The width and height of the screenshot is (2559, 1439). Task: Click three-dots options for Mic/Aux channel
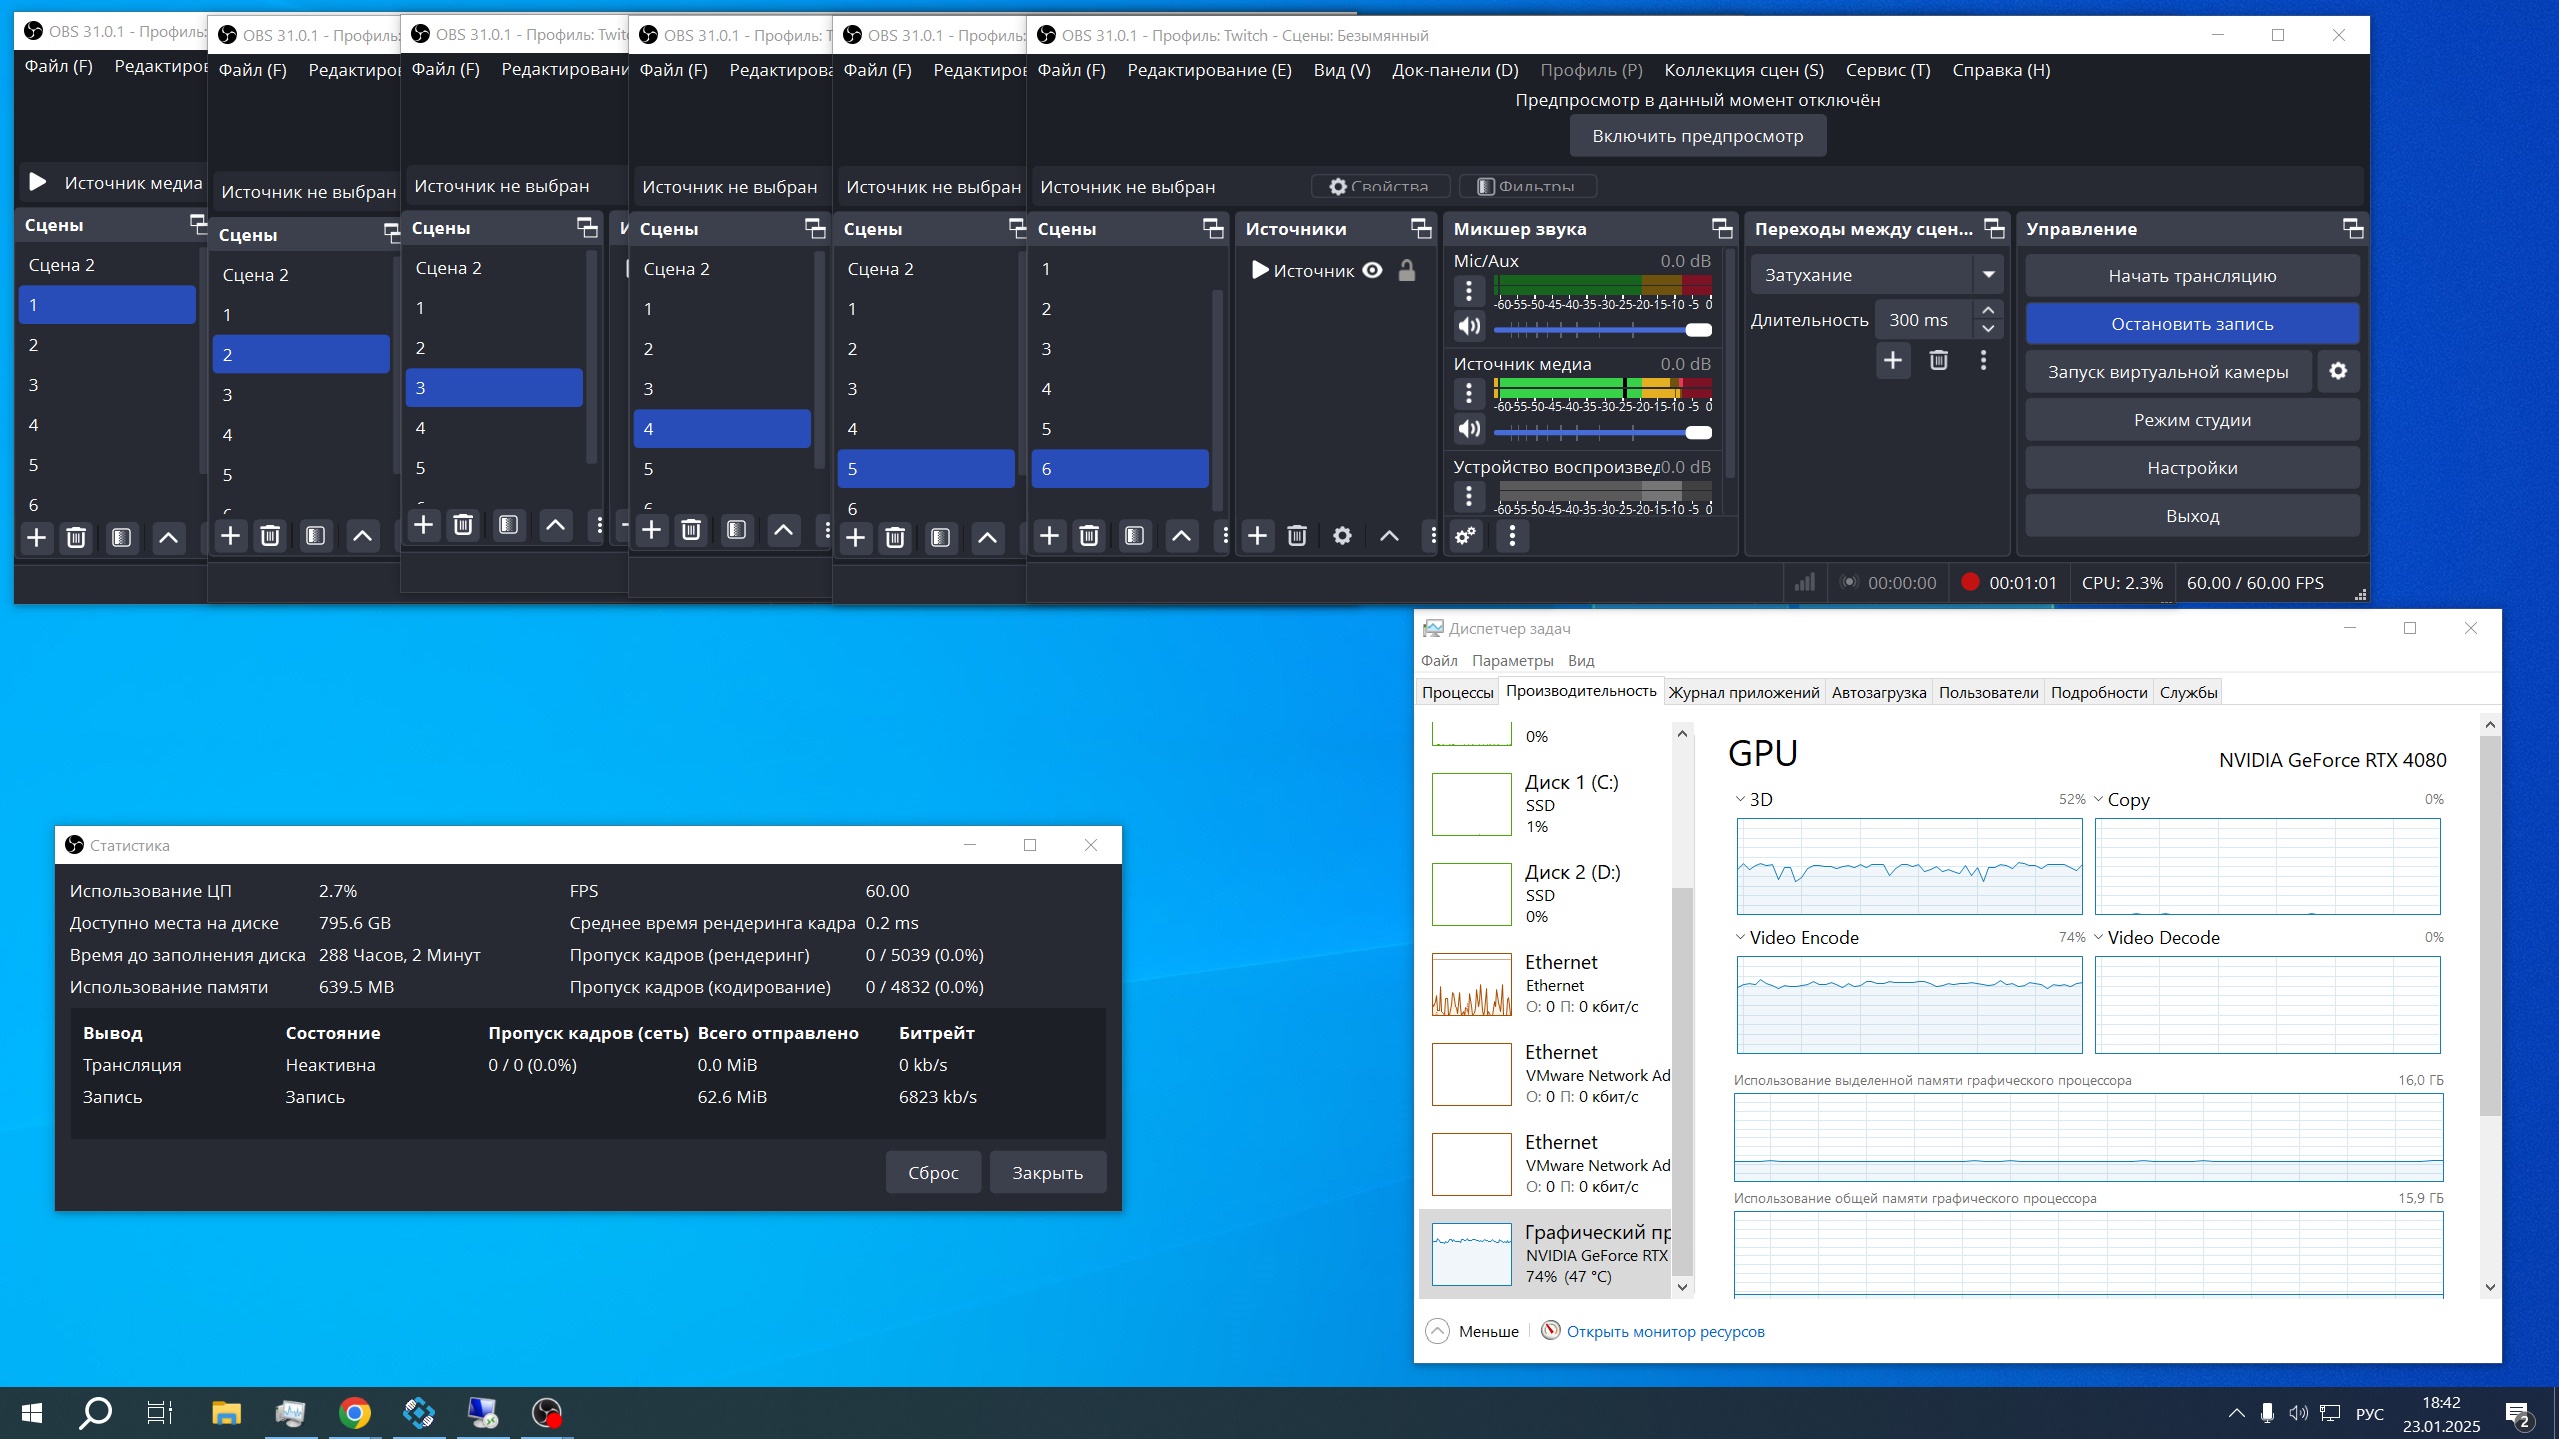(x=1468, y=291)
